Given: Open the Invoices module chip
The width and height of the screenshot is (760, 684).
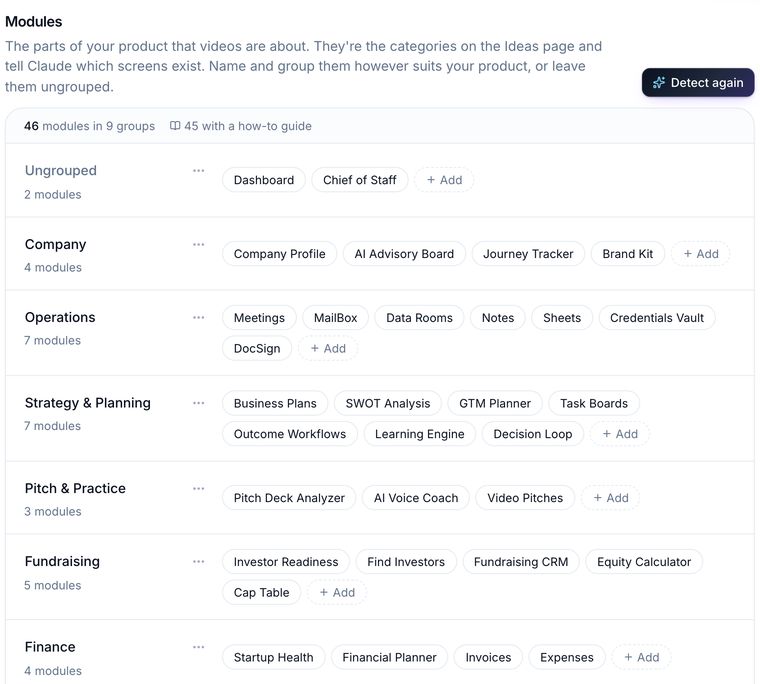Looking at the screenshot, I should coord(488,657).
